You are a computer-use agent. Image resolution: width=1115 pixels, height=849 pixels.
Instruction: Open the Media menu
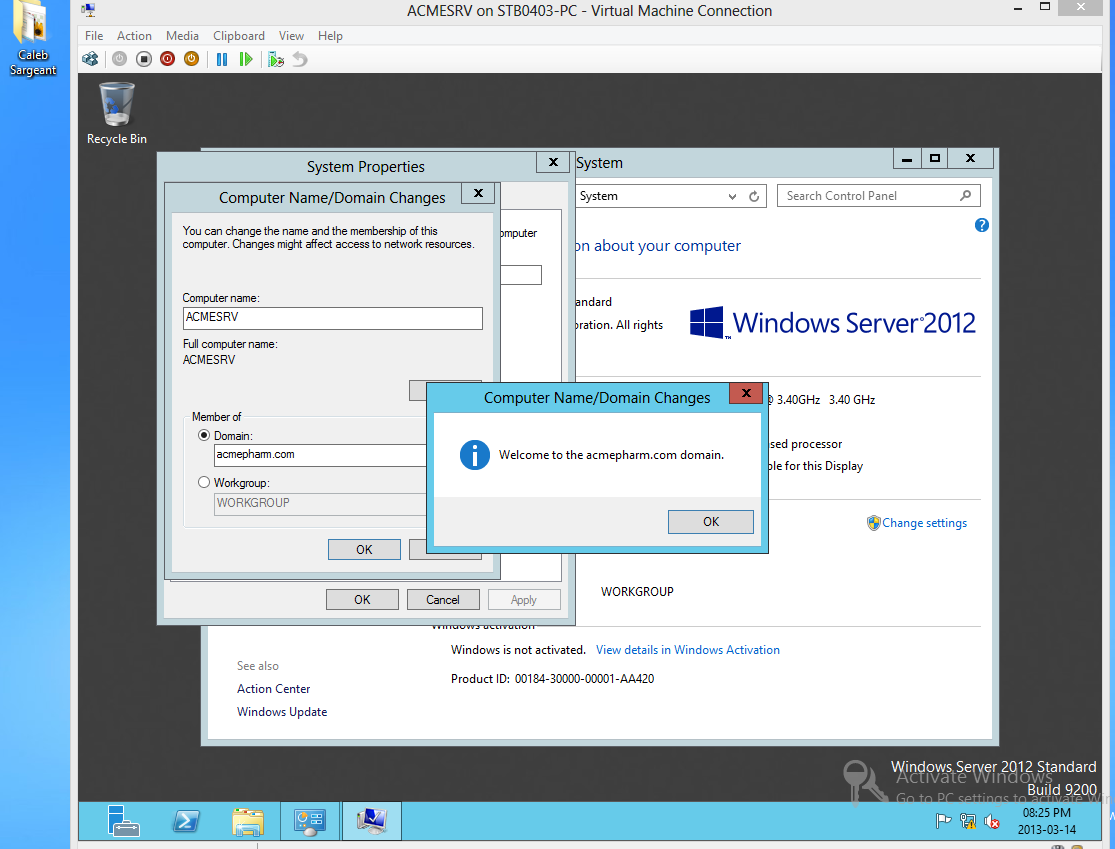(x=182, y=36)
